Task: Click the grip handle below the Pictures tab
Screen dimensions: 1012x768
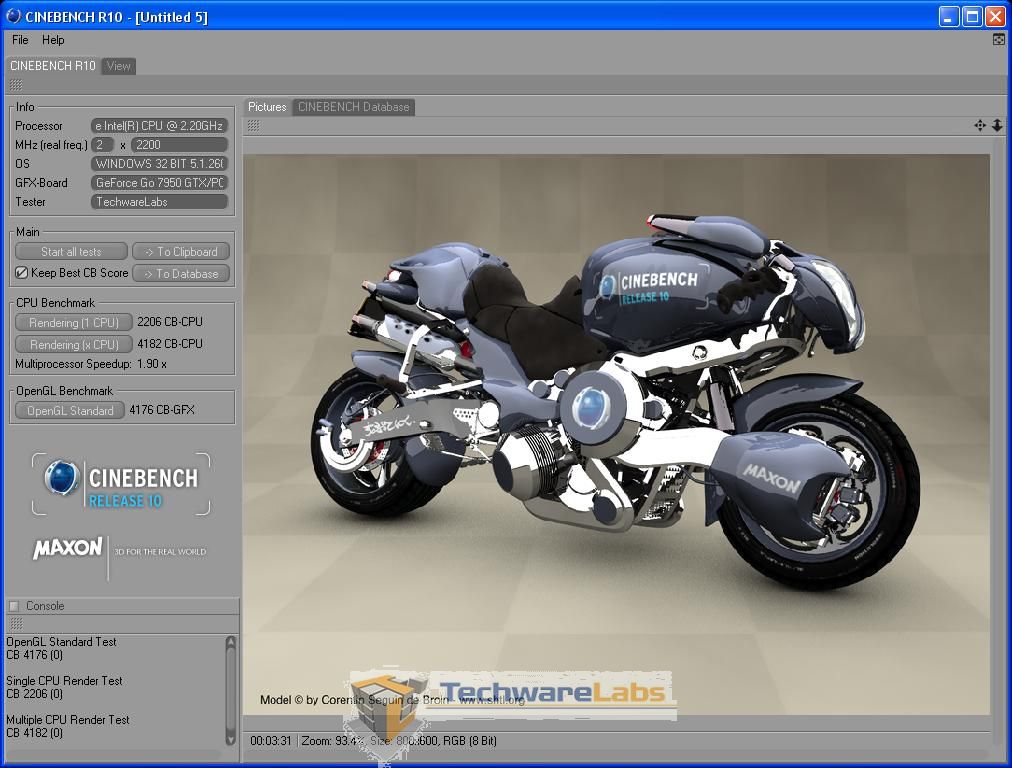Action: (x=254, y=126)
